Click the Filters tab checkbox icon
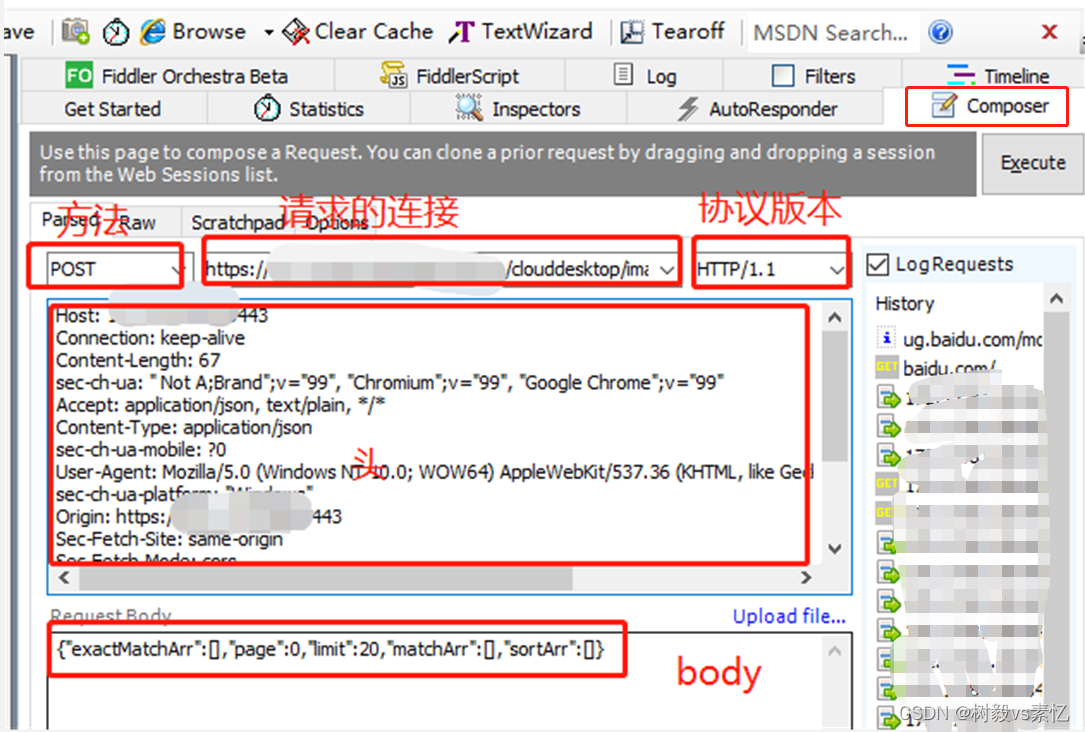 tap(783, 75)
